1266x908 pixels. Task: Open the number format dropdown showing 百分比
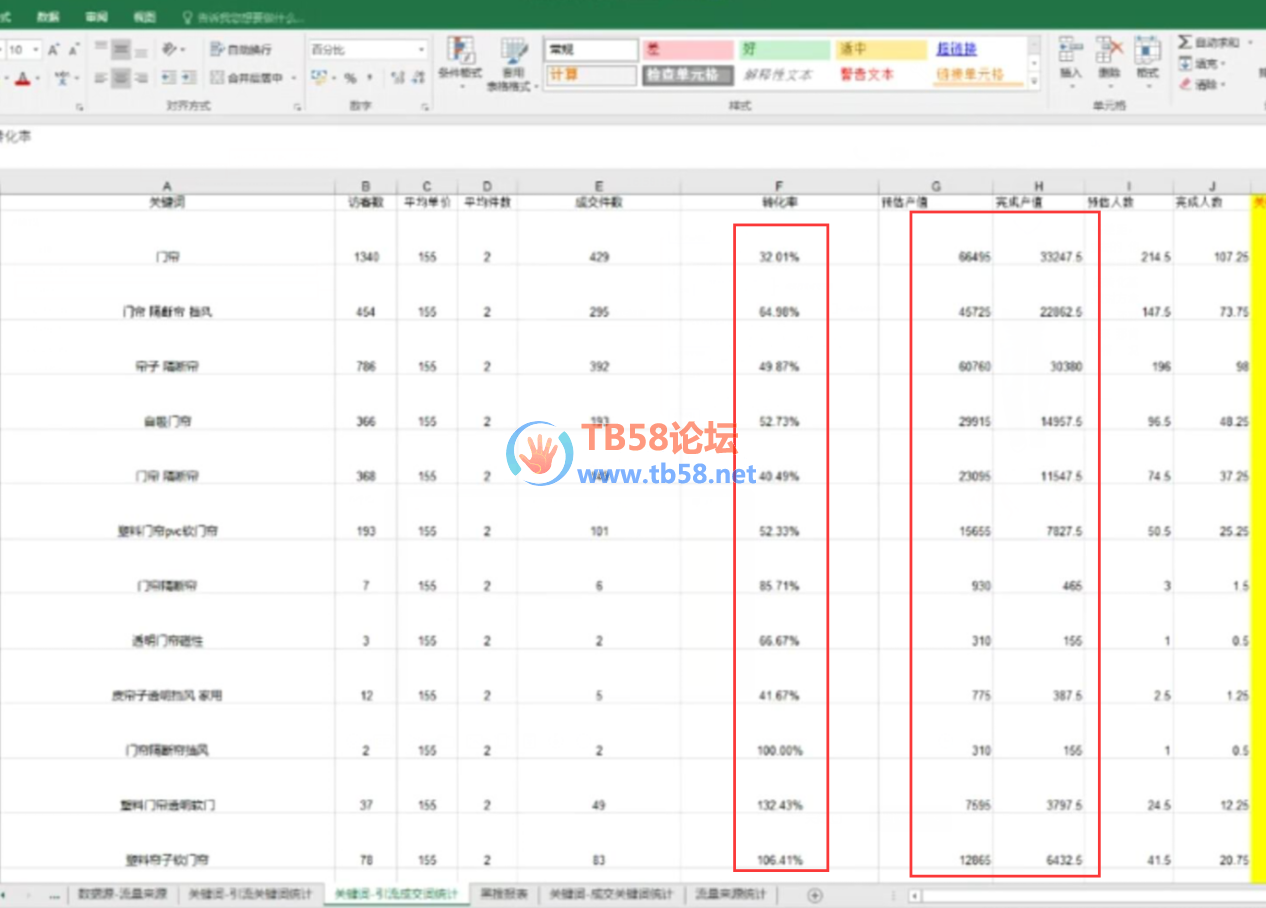pyautogui.click(x=367, y=49)
